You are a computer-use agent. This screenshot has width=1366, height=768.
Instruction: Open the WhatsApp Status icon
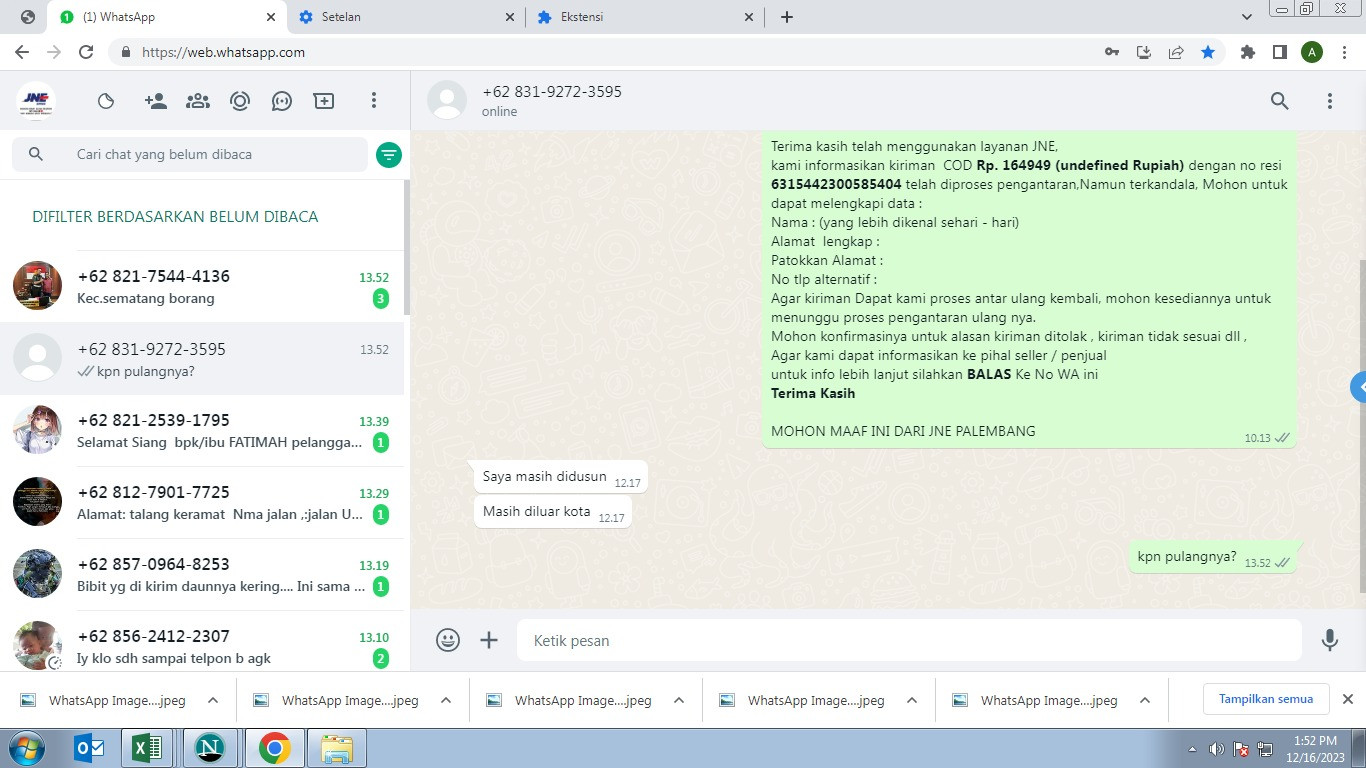(x=106, y=101)
